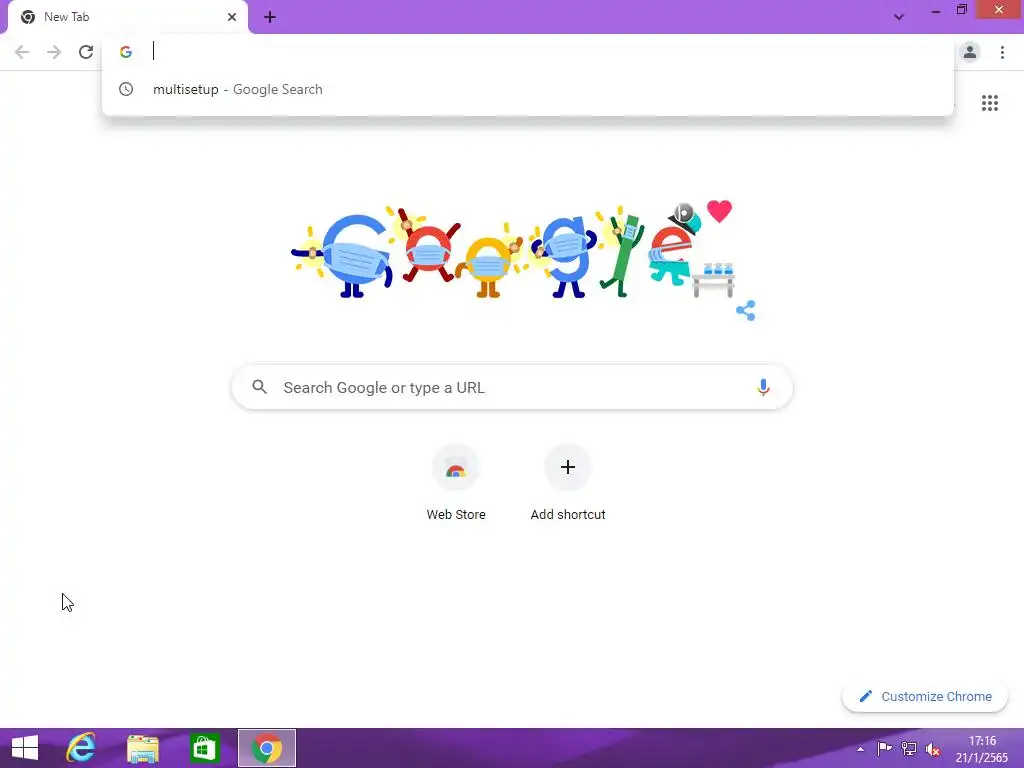
Task: Open the Web Store shortcut
Action: [456, 483]
